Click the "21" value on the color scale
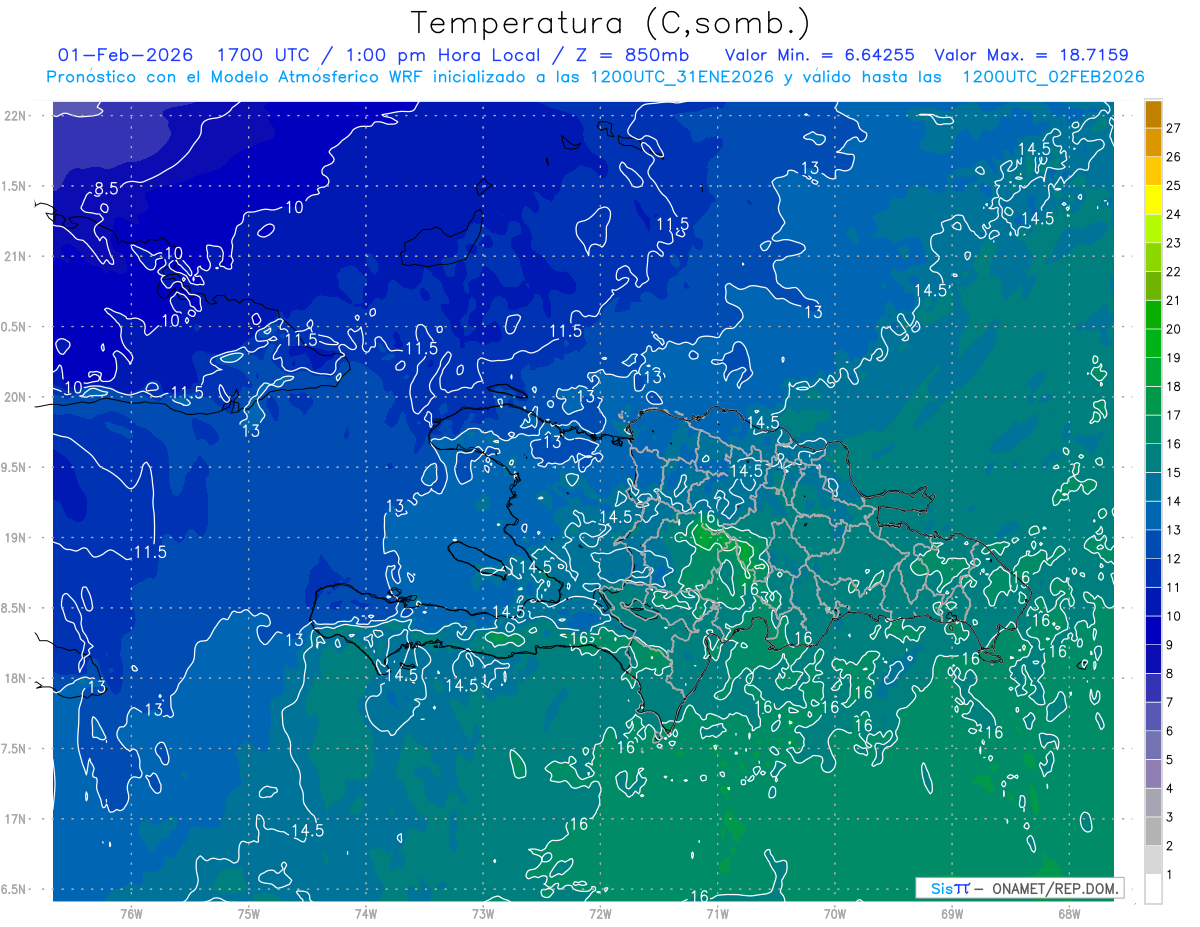The width and height of the screenshot is (1200, 927). click(x=1173, y=300)
